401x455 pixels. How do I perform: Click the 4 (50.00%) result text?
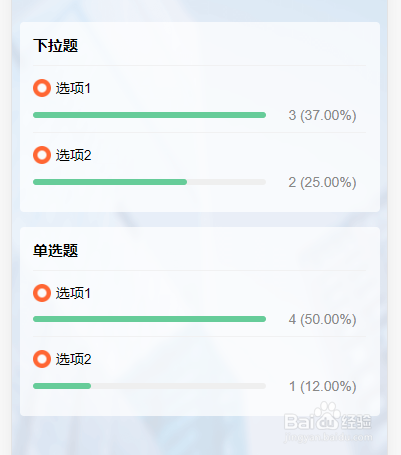point(322,319)
